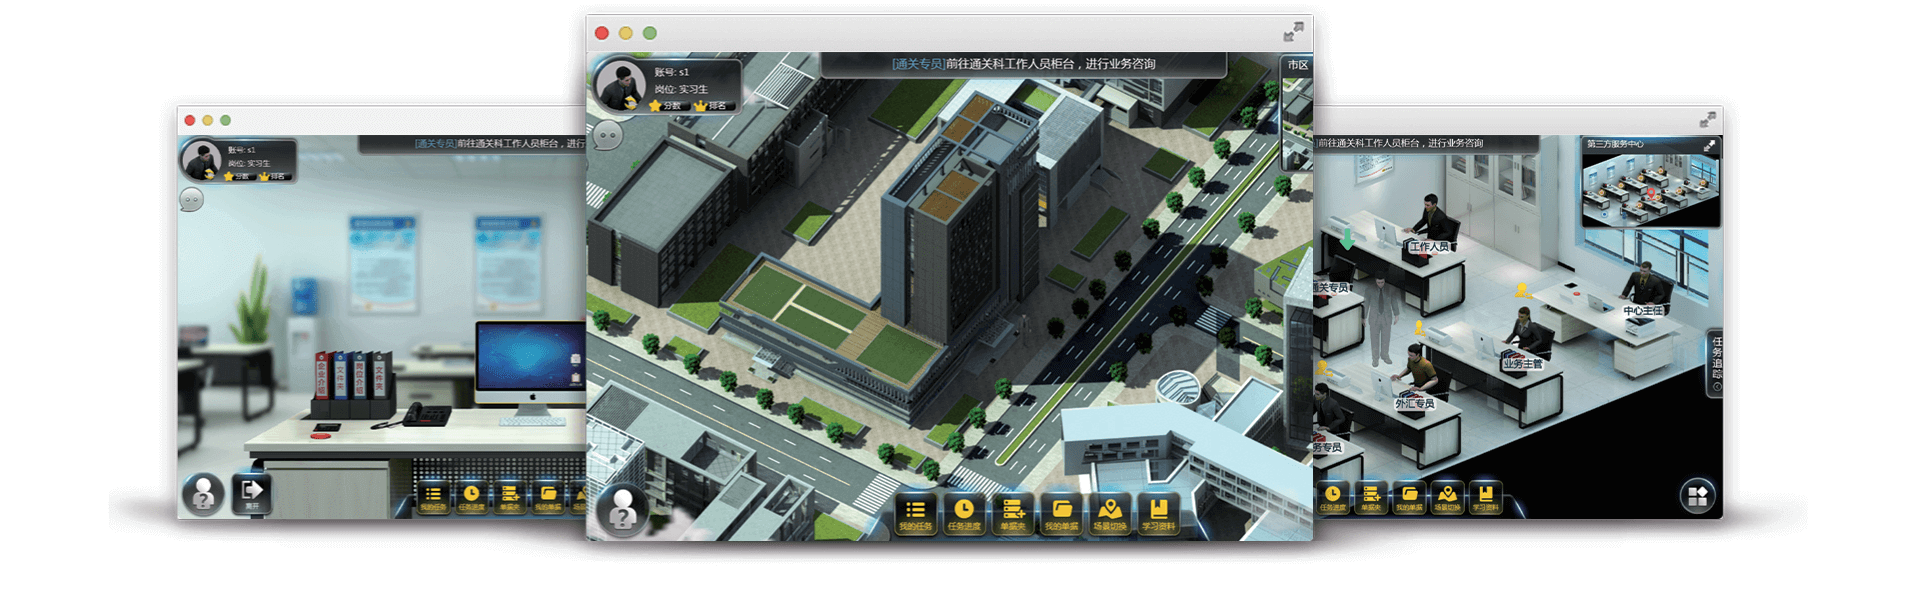Click 单据夹 icon in center toolbar
Screen dimensions: 1914x612
click(1013, 513)
